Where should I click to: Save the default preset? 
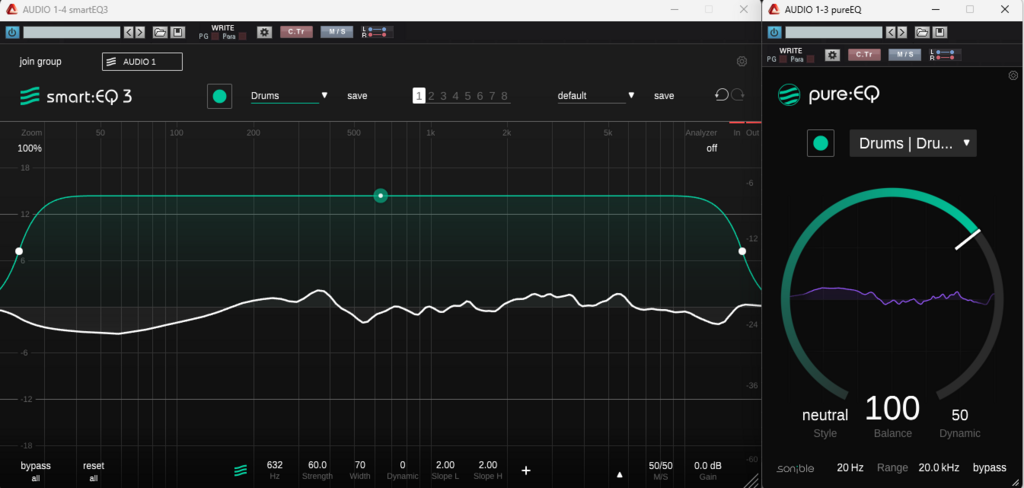tap(664, 96)
